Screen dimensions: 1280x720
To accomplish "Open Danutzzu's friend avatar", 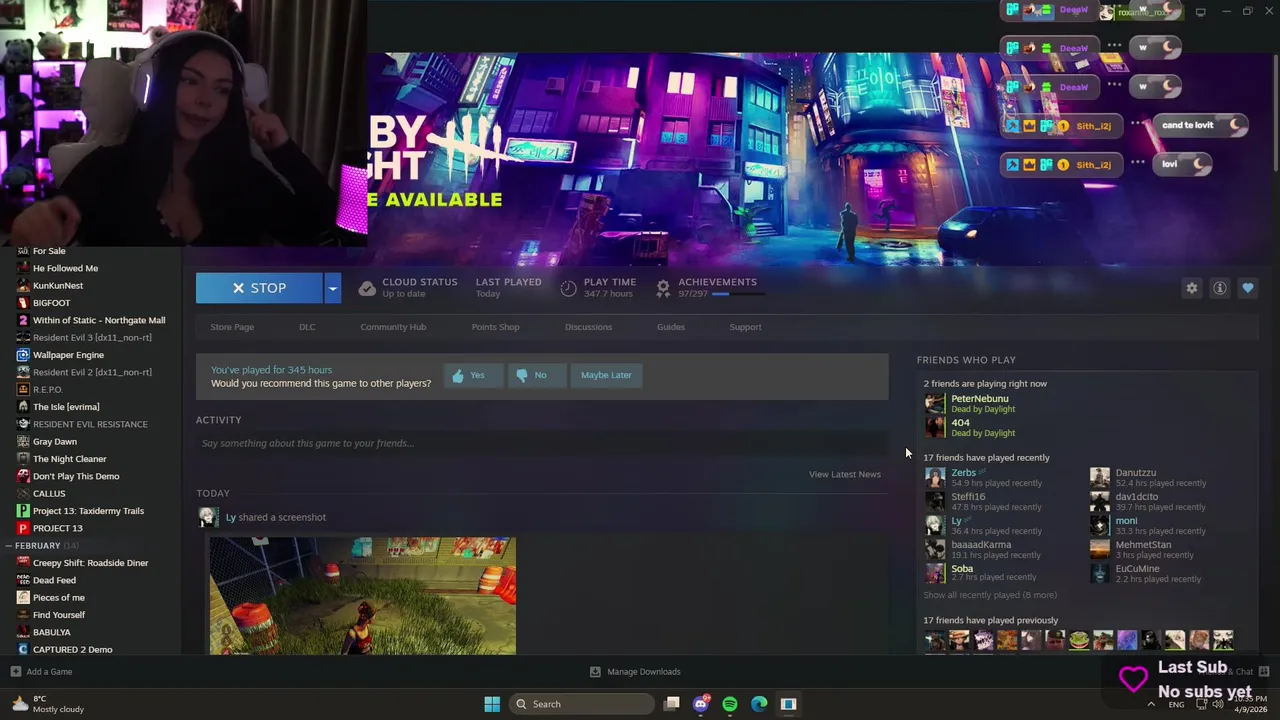I will pyautogui.click(x=1099, y=477).
